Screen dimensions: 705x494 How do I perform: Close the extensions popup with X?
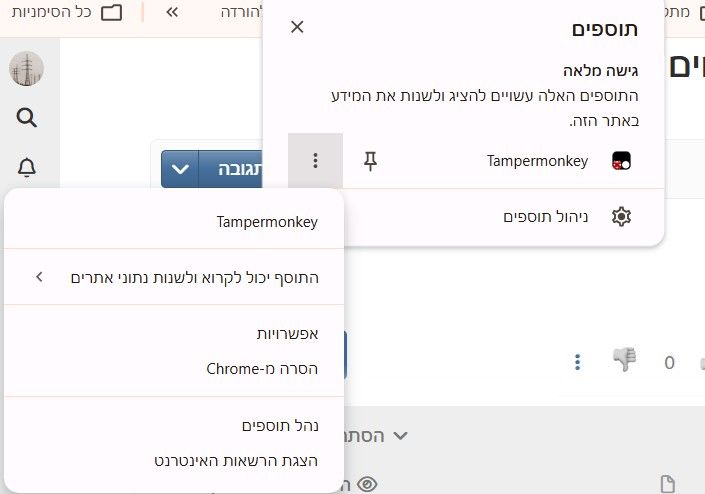(x=297, y=27)
